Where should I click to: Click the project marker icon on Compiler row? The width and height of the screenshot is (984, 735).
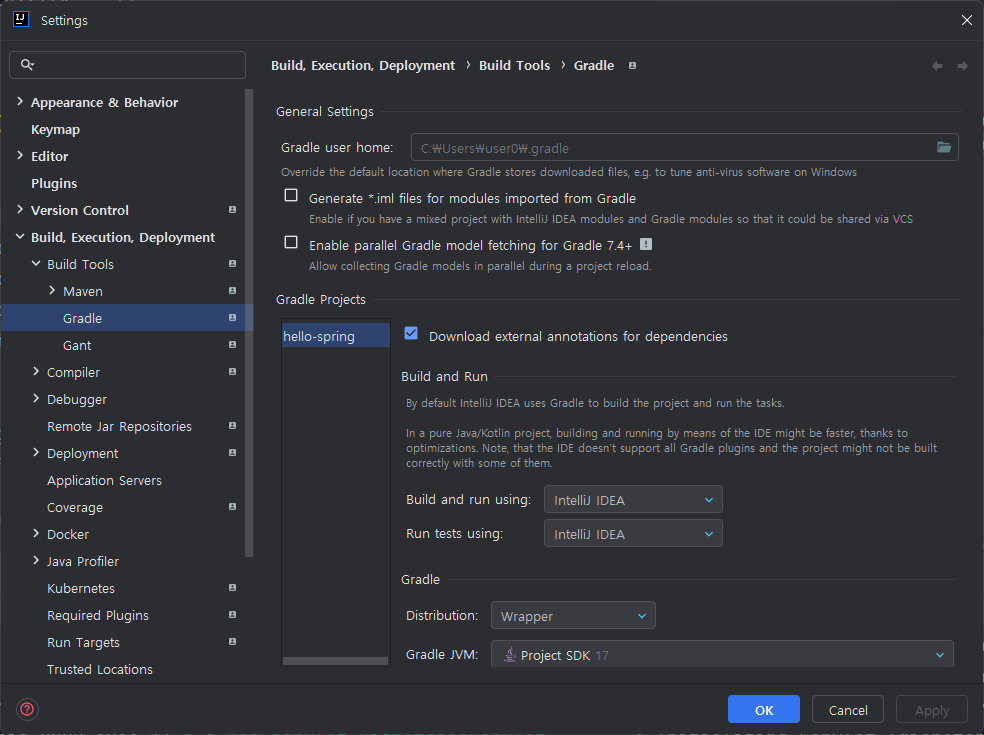[x=232, y=372]
